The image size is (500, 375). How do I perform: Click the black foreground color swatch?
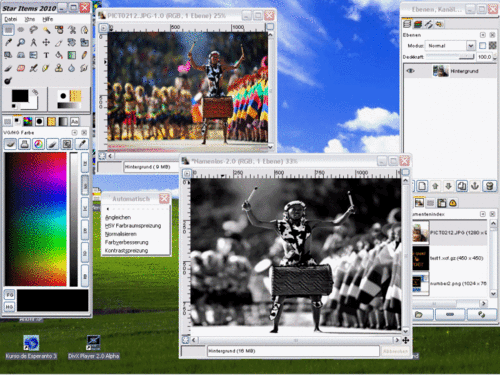tap(20, 96)
